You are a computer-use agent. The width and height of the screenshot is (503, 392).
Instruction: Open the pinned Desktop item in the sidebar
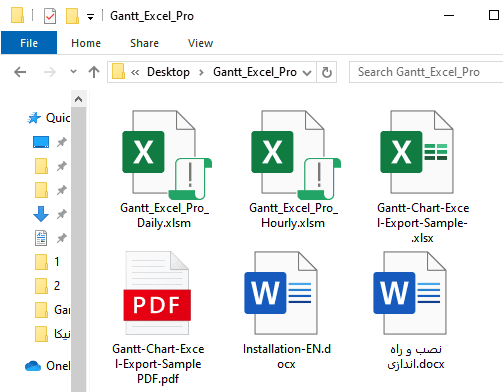41,142
